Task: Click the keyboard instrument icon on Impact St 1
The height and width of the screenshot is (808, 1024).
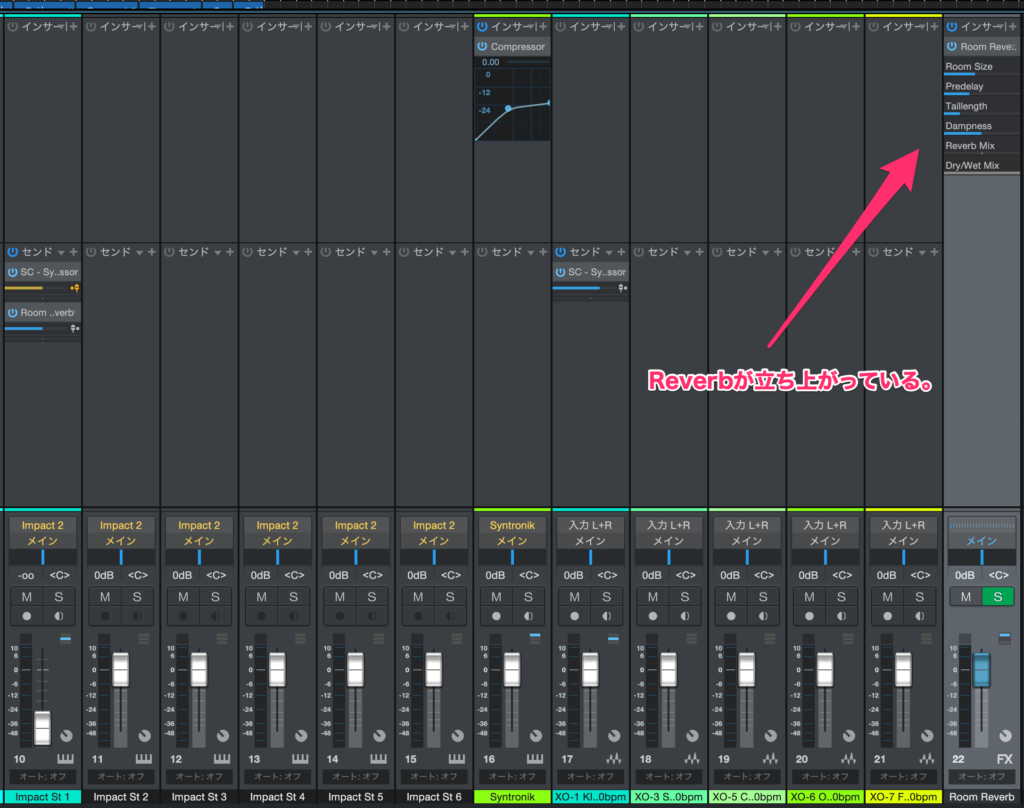Action: [x=66, y=760]
